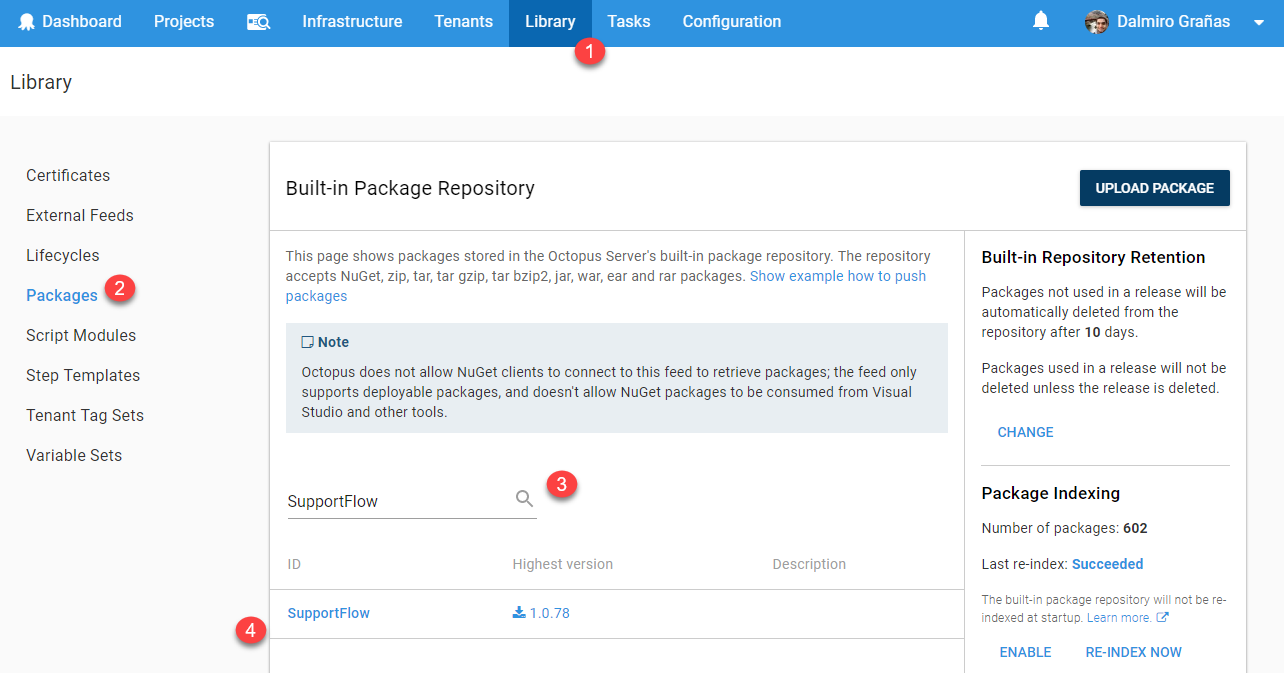Download SupportFlow version 1.0.78
The height and width of the screenshot is (673, 1284).
(541, 613)
